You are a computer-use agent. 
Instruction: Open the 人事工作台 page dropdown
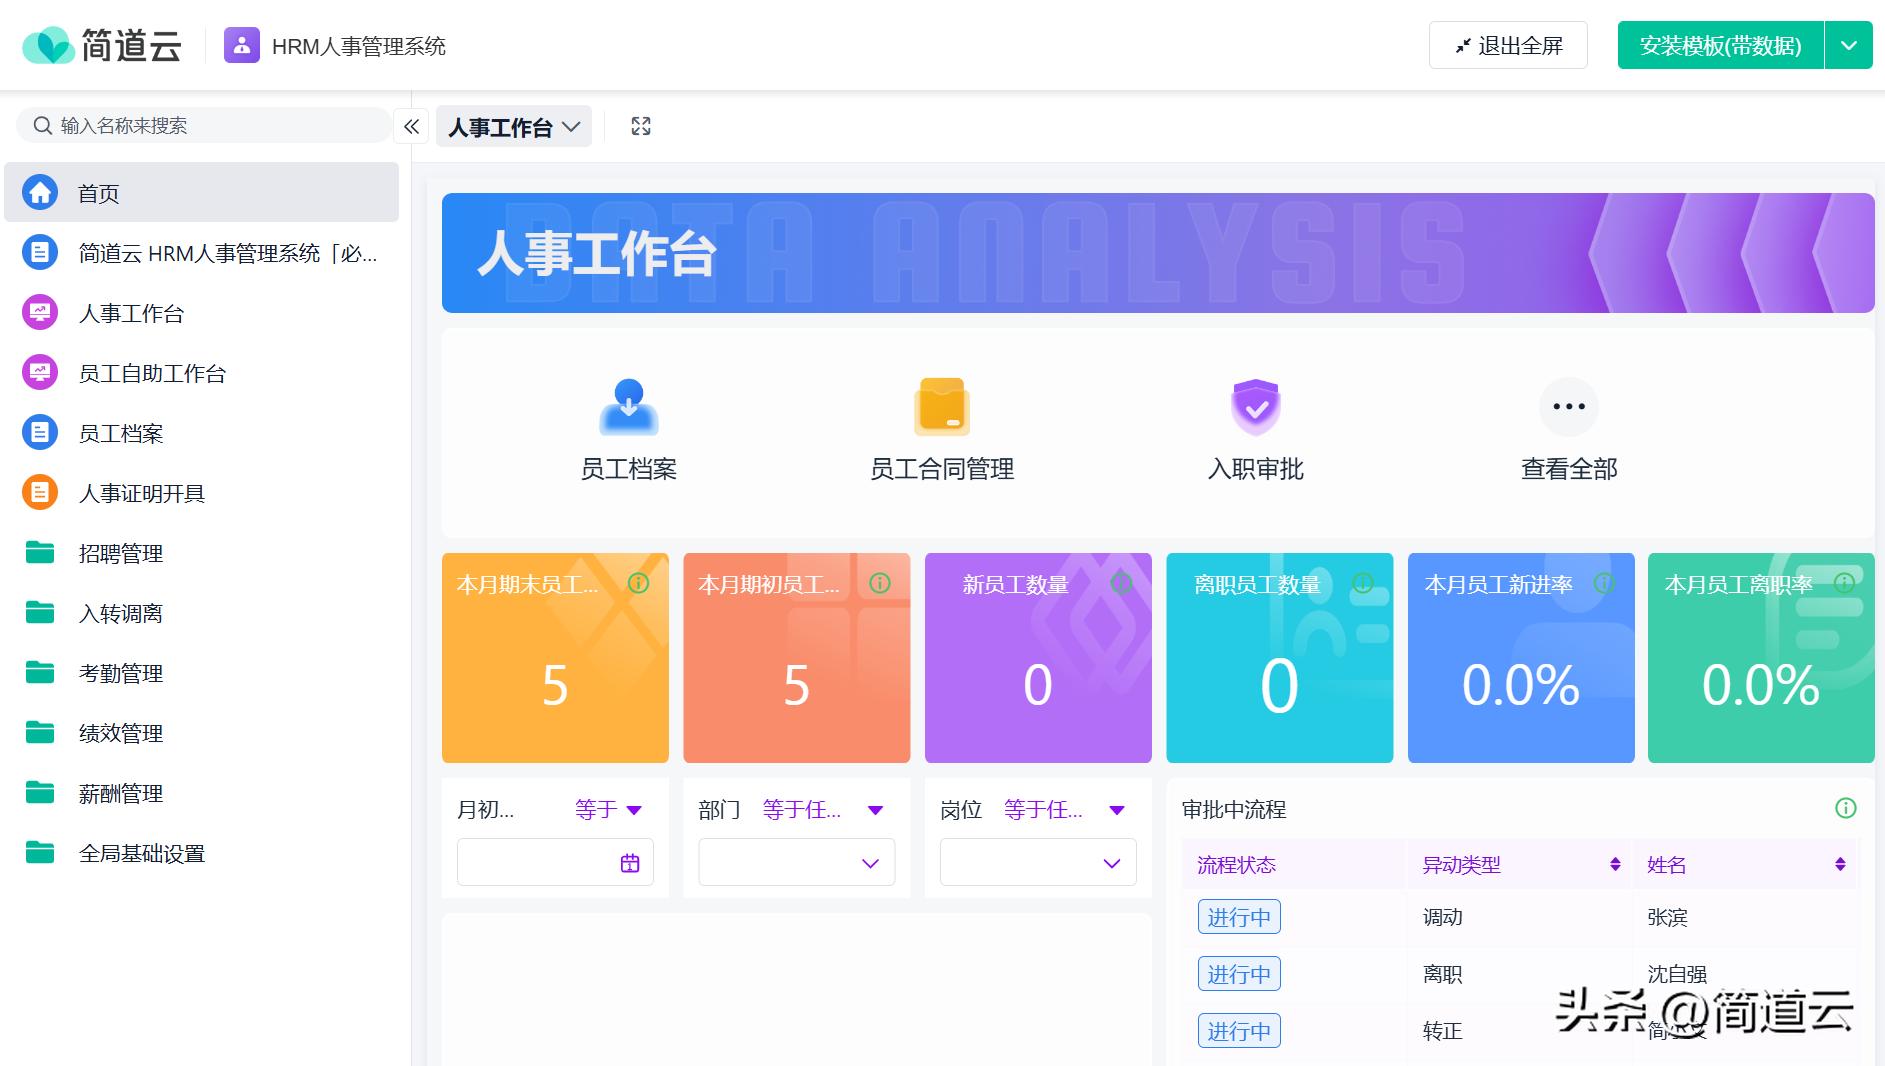click(514, 127)
